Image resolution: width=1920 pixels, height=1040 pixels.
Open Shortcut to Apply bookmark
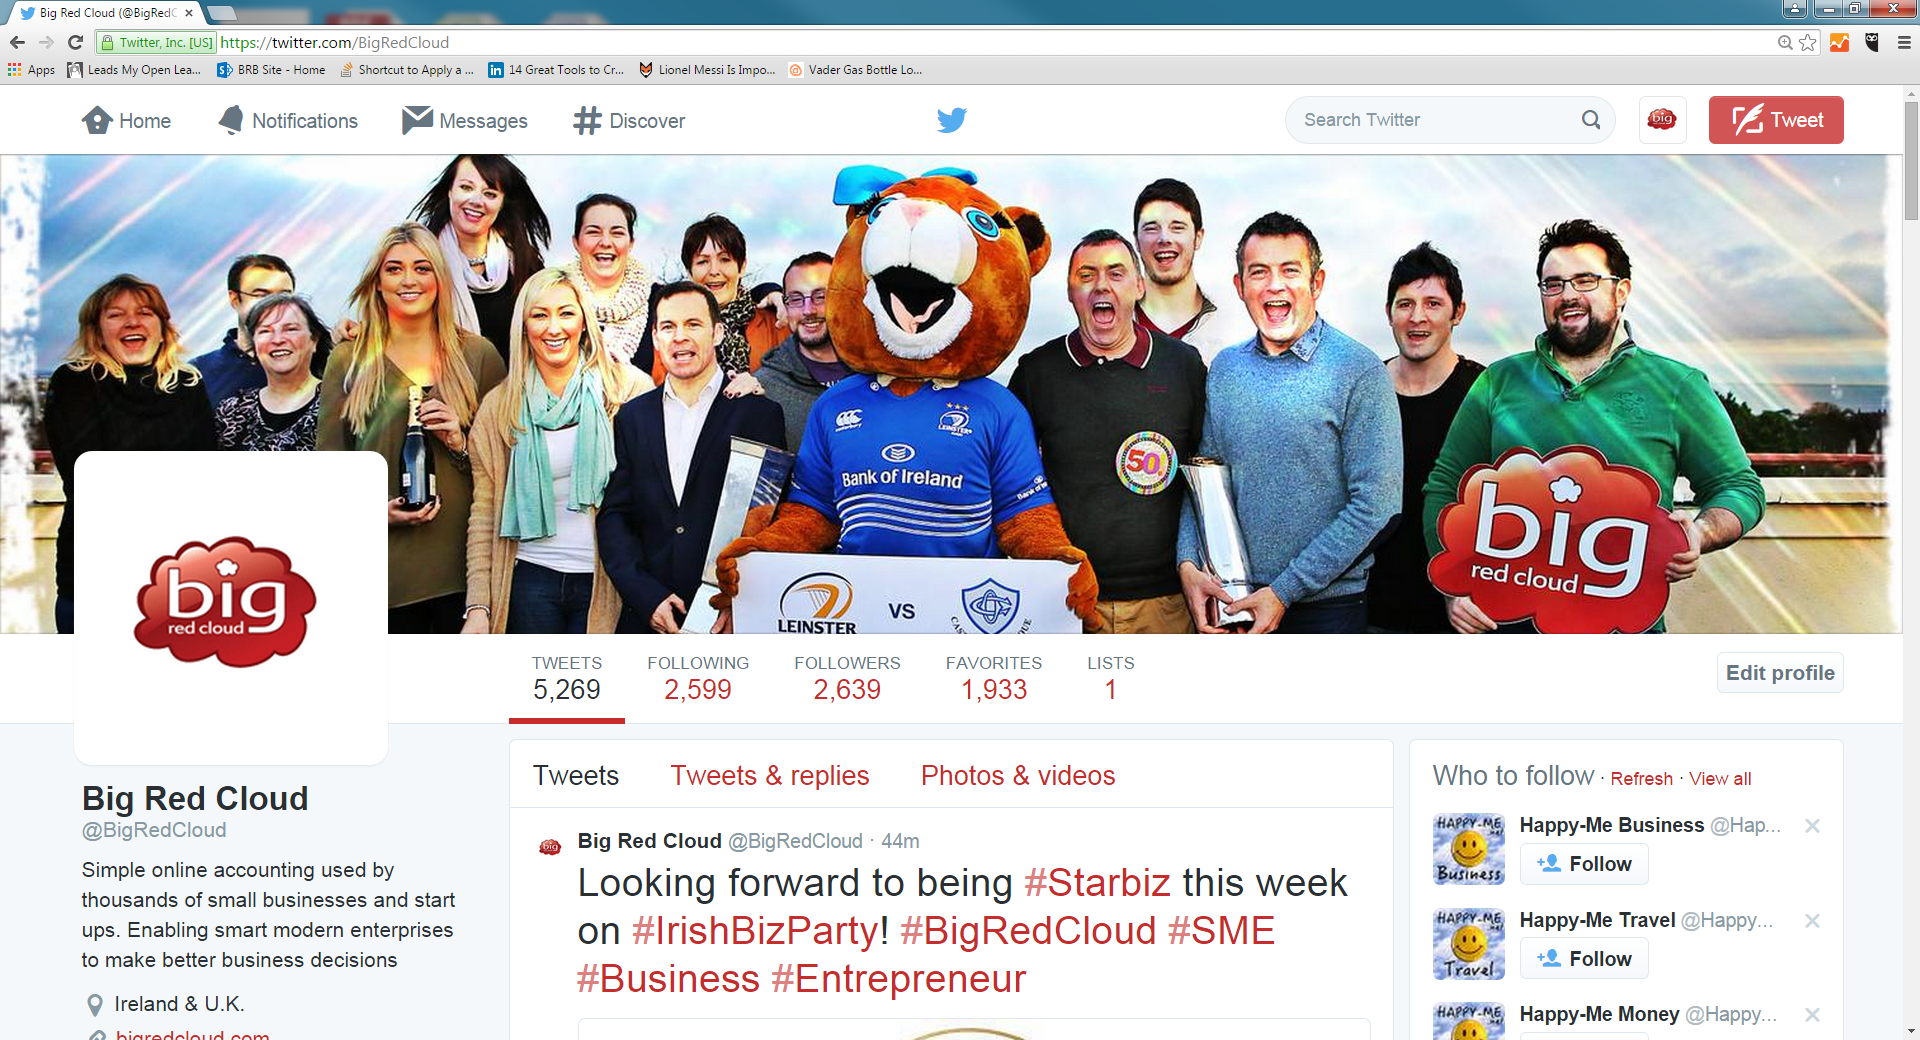[406, 70]
